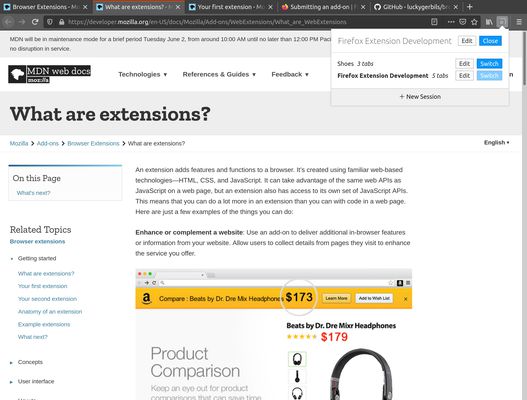Open the Firefox hamburger menu
The height and width of the screenshot is (400, 527).
519,22
